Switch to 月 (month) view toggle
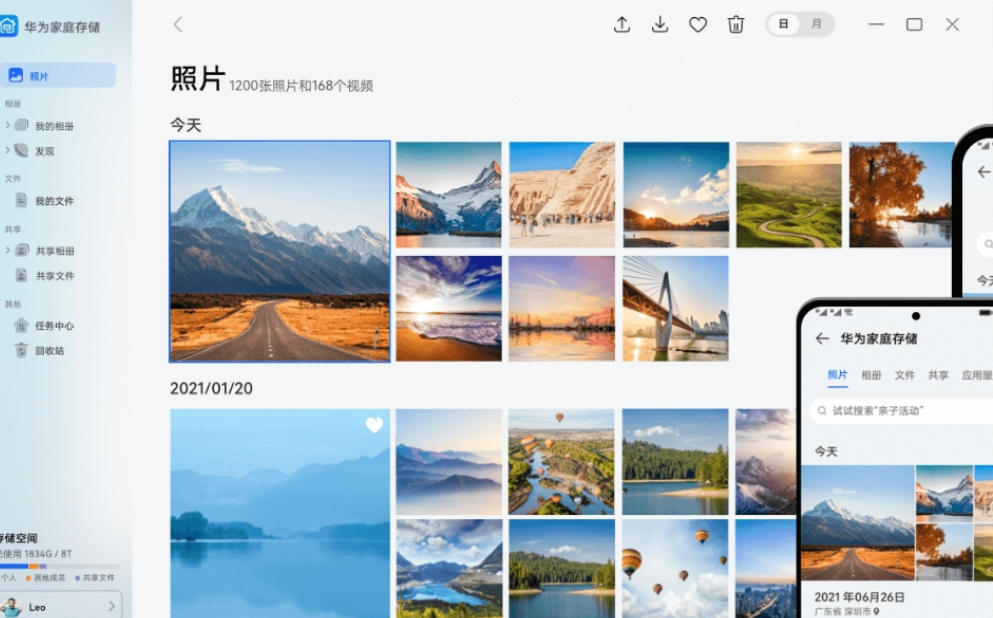The width and height of the screenshot is (993, 618). click(x=817, y=24)
